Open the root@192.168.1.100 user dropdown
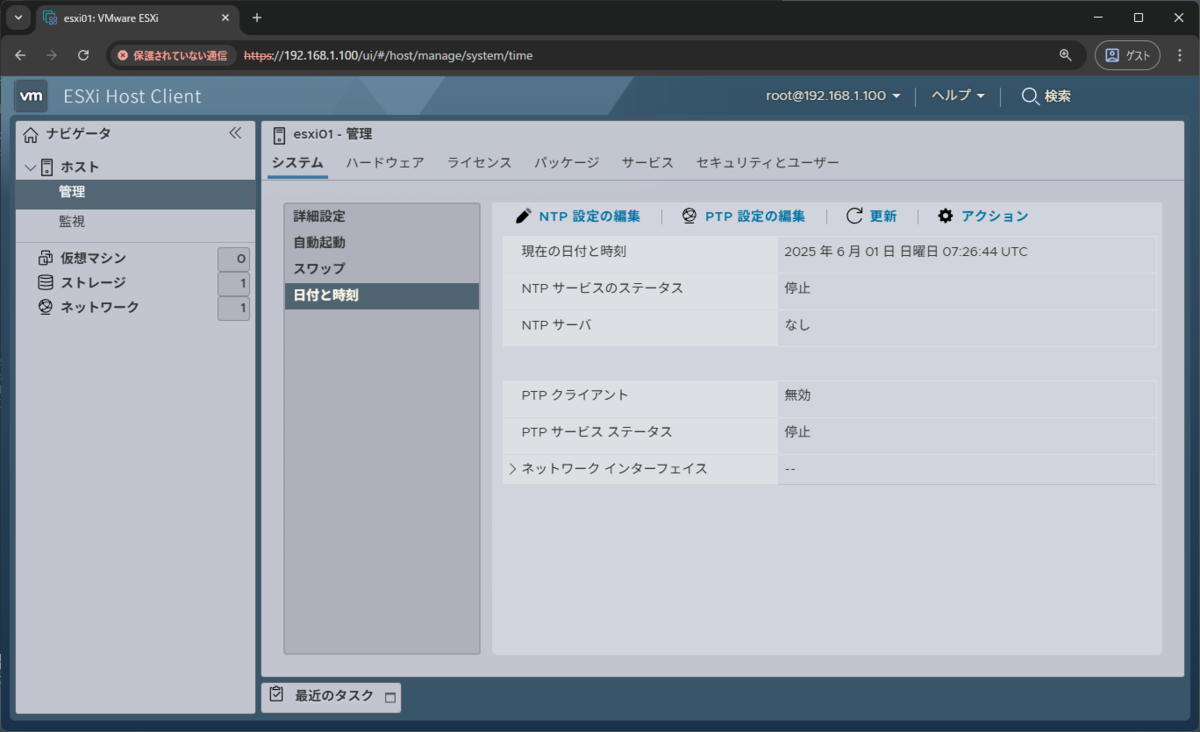The height and width of the screenshot is (732, 1200). pos(833,96)
